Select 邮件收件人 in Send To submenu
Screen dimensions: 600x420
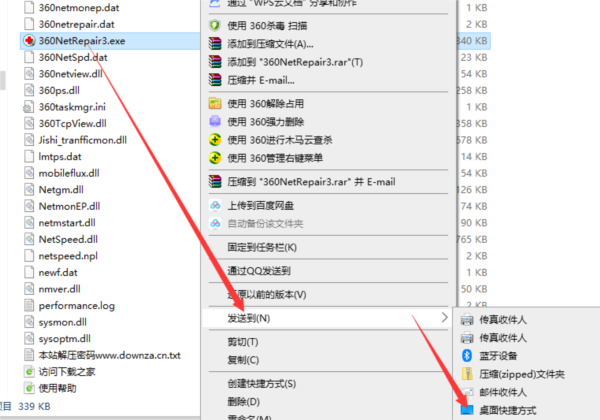click(x=527, y=392)
